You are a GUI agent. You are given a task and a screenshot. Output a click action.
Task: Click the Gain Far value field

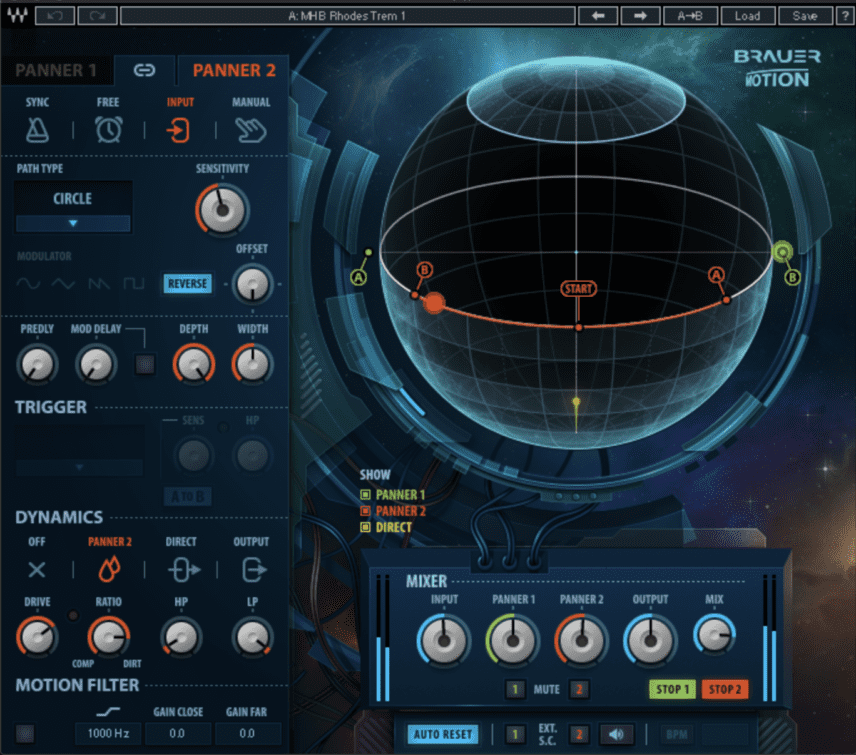pyautogui.click(x=247, y=733)
